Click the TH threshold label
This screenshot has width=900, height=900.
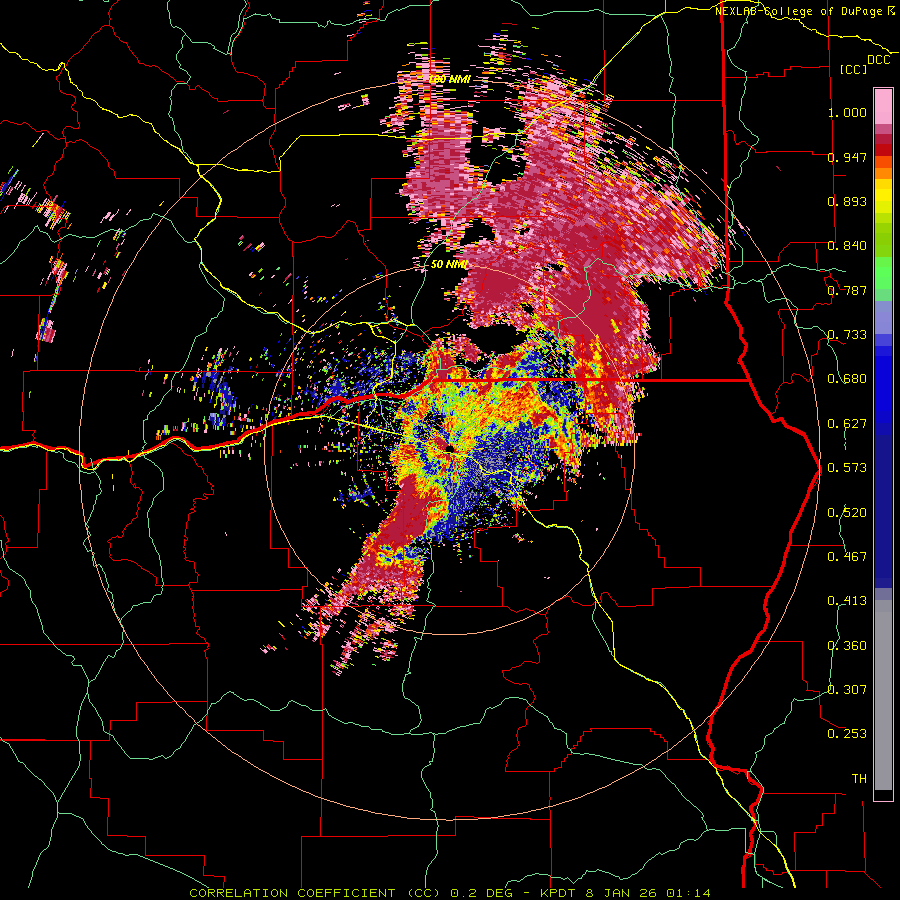click(x=859, y=779)
